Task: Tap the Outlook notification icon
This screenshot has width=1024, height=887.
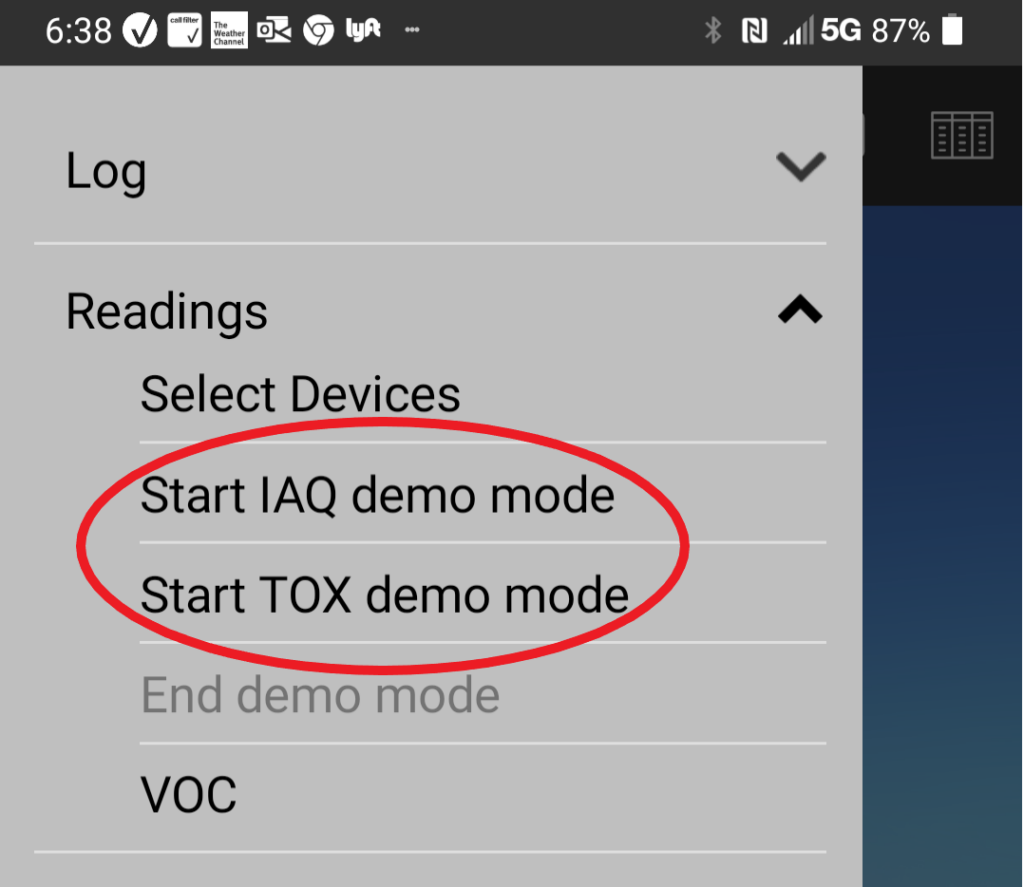Action: click(274, 30)
